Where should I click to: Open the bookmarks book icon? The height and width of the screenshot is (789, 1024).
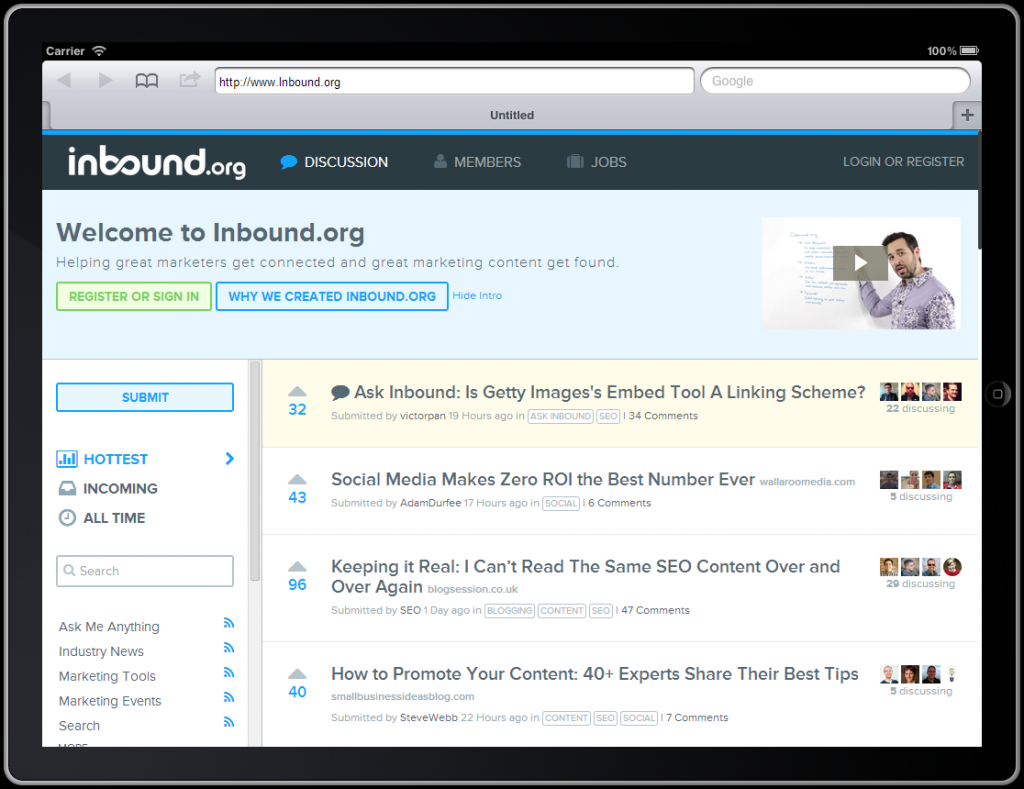[146, 81]
